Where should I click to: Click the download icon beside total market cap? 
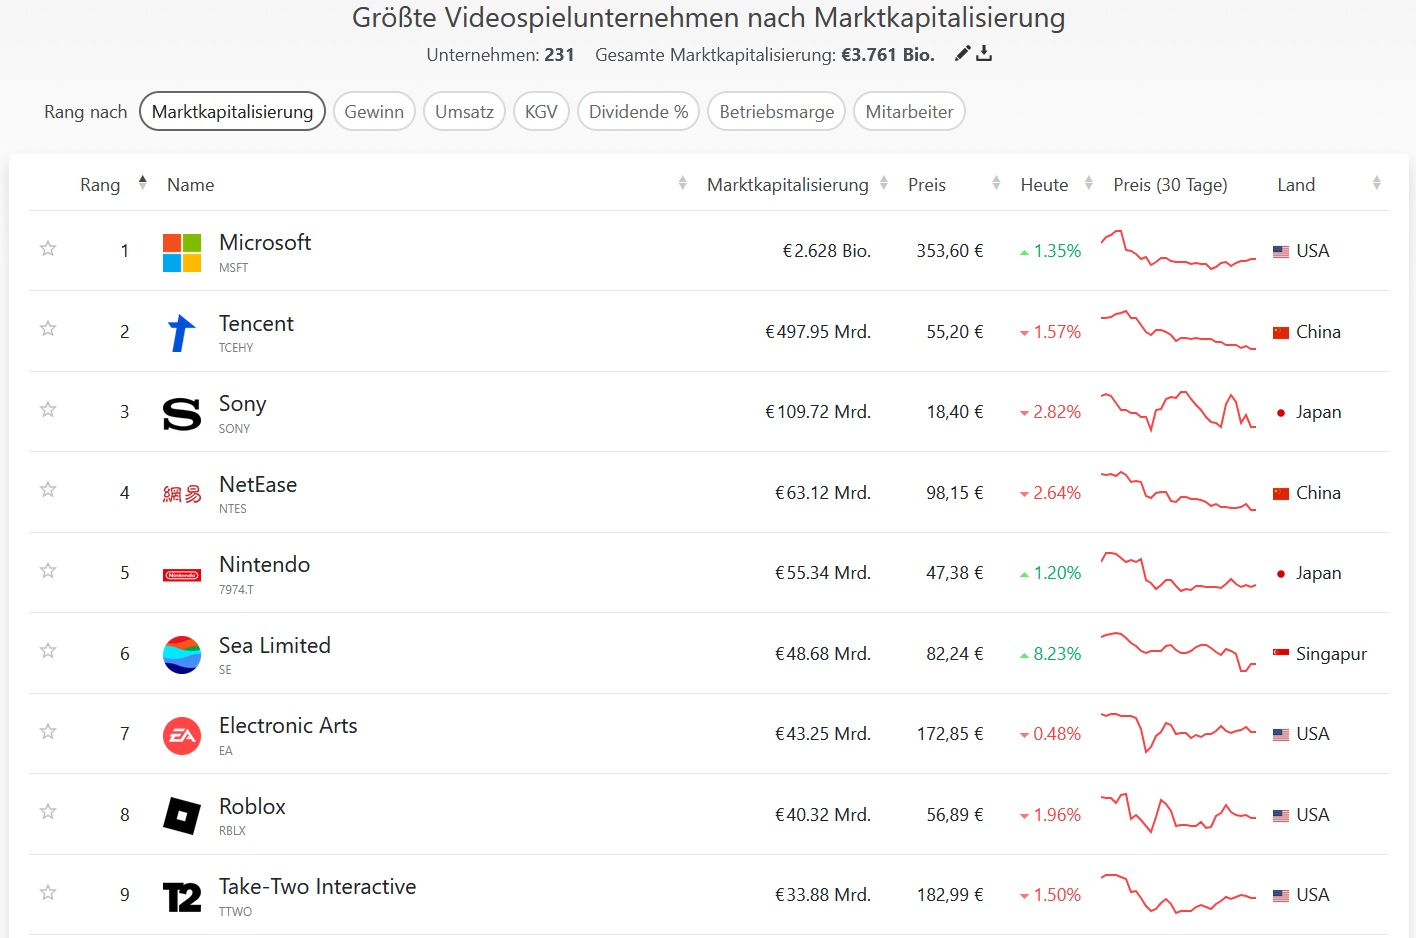coord(984,54)
